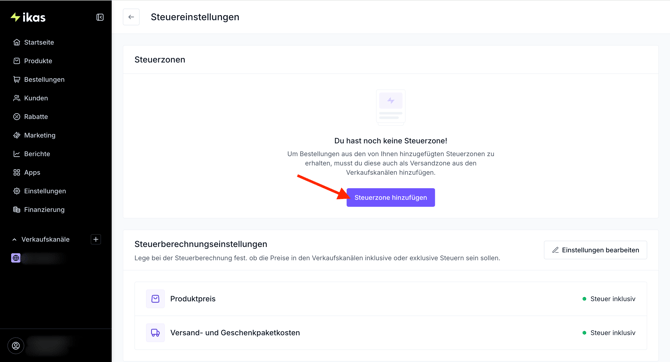Open Einstellungen gear icon
This screenshot has height=362, width=670.
coord(17,191)
